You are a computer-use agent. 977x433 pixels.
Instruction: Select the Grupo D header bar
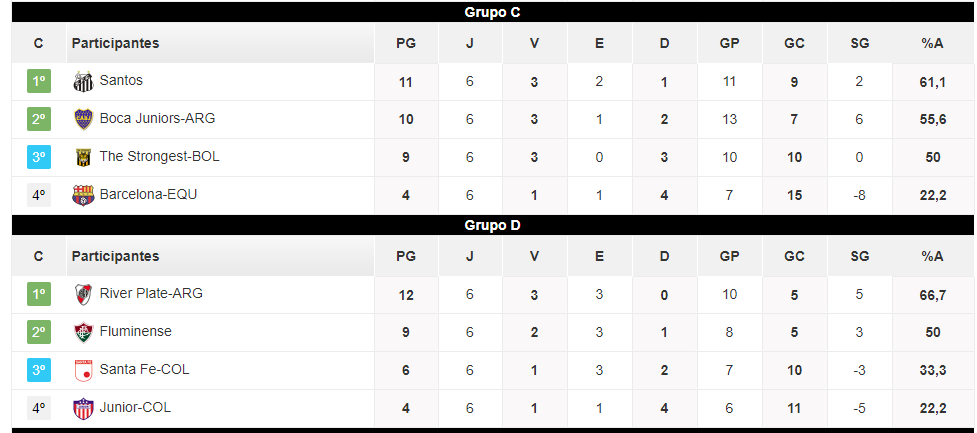492,225
